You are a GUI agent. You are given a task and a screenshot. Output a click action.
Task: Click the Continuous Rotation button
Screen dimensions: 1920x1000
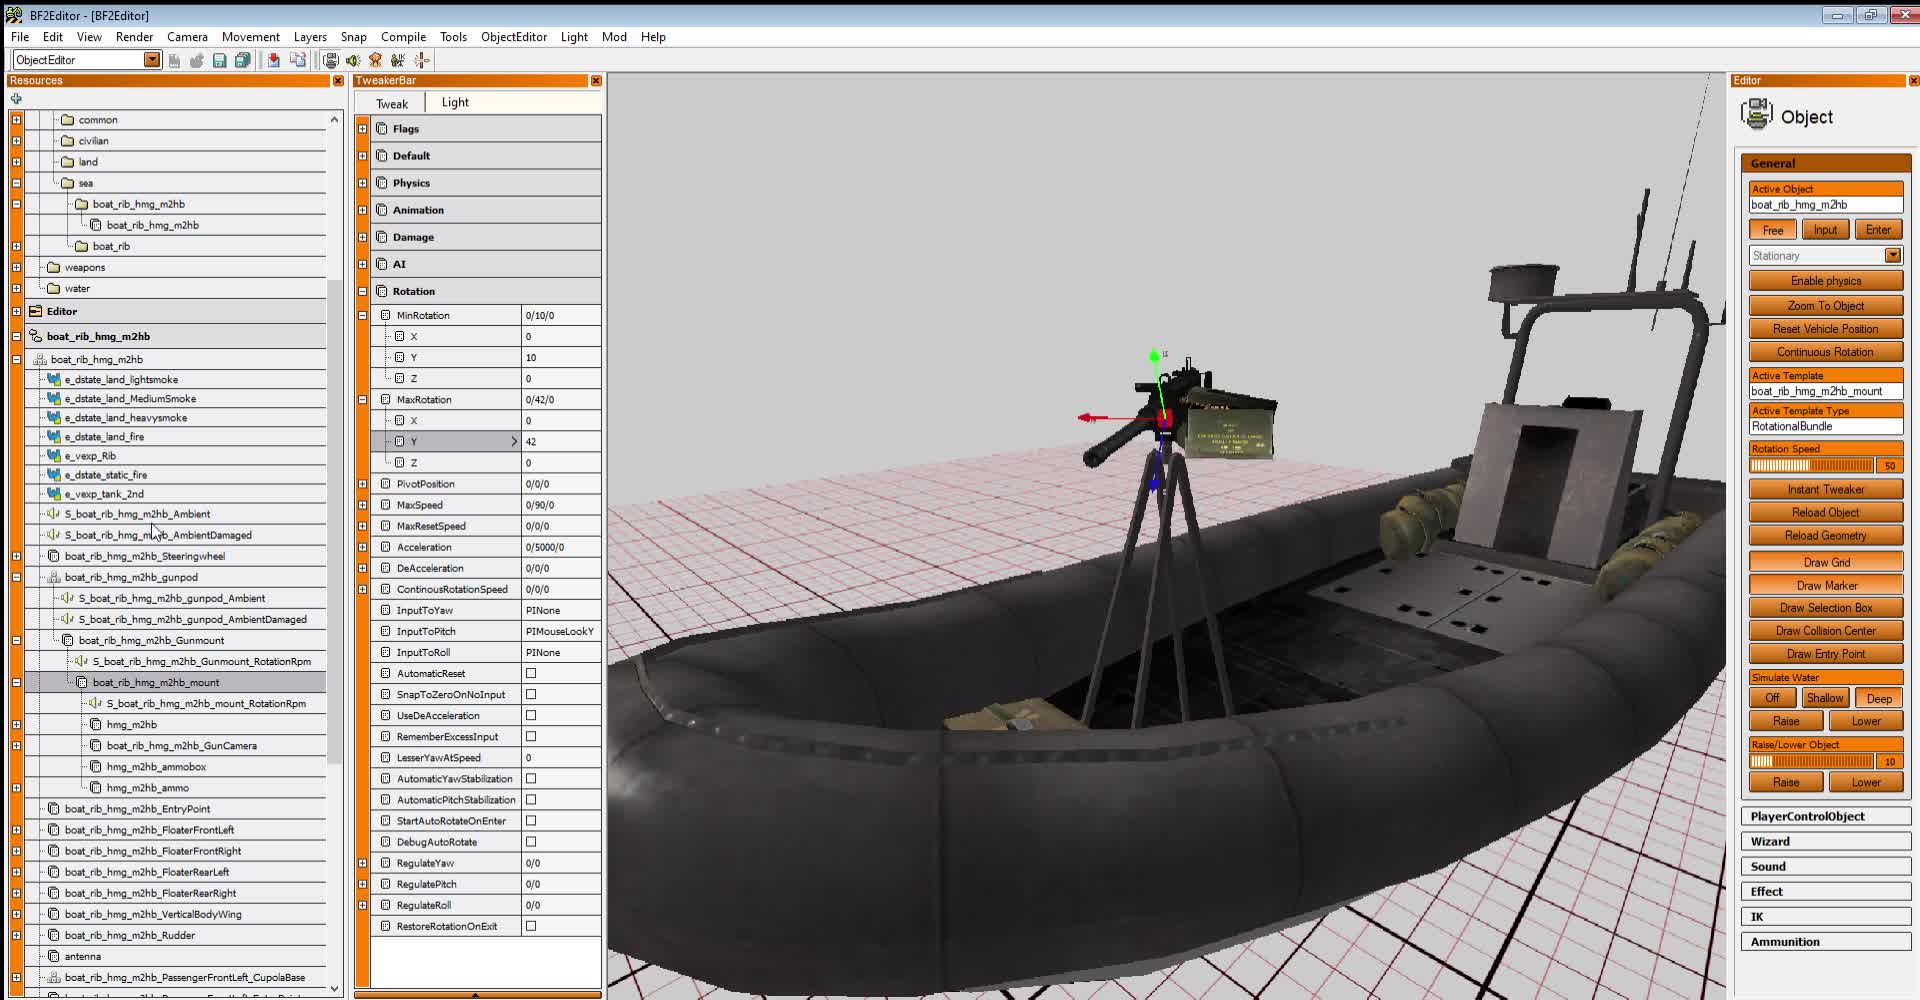(1825, 351)
